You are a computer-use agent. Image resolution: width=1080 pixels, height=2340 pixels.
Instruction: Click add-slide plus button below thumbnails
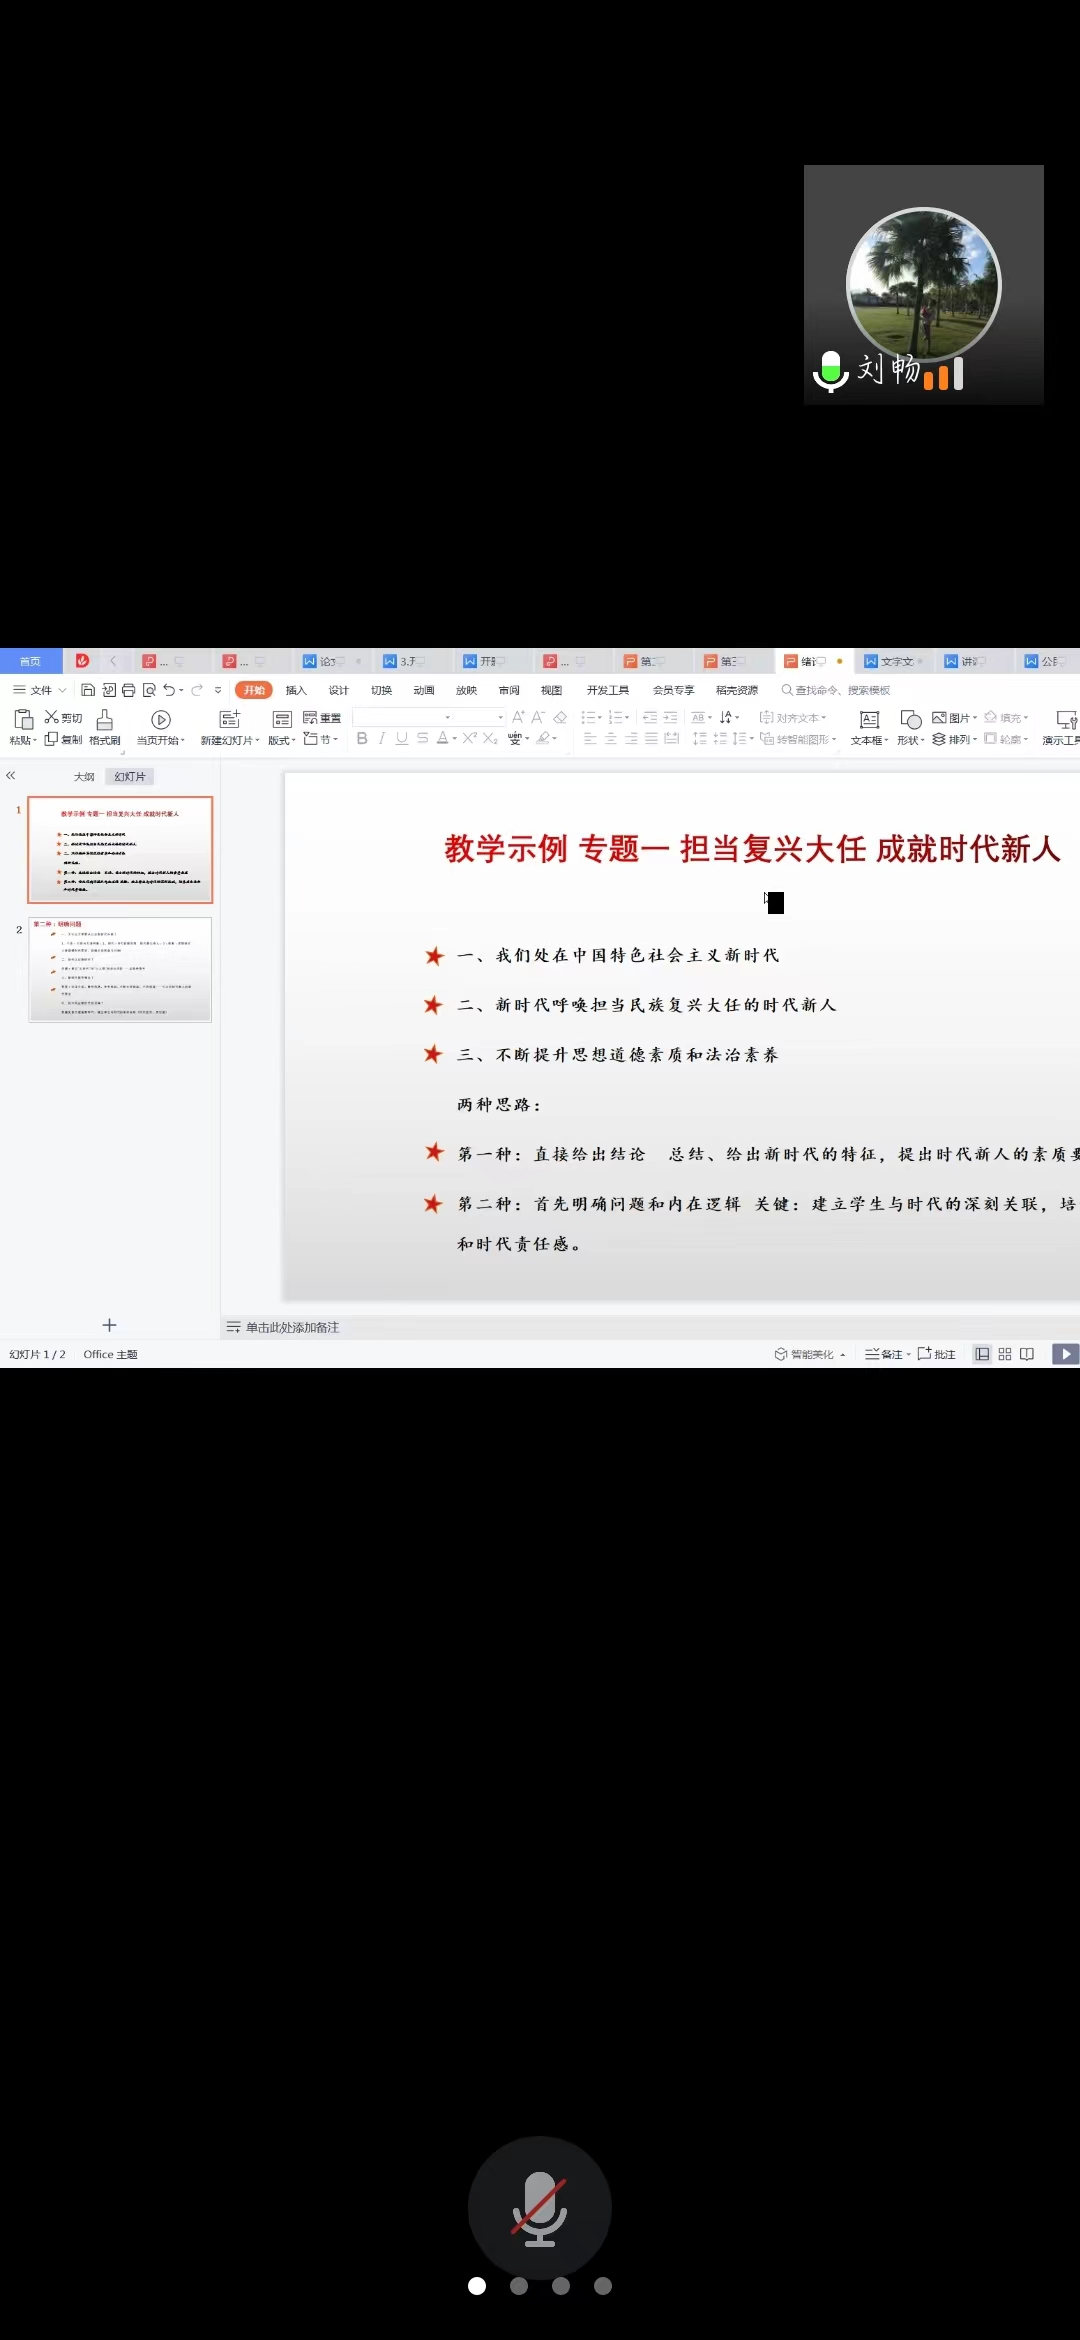pos(110,1325)
